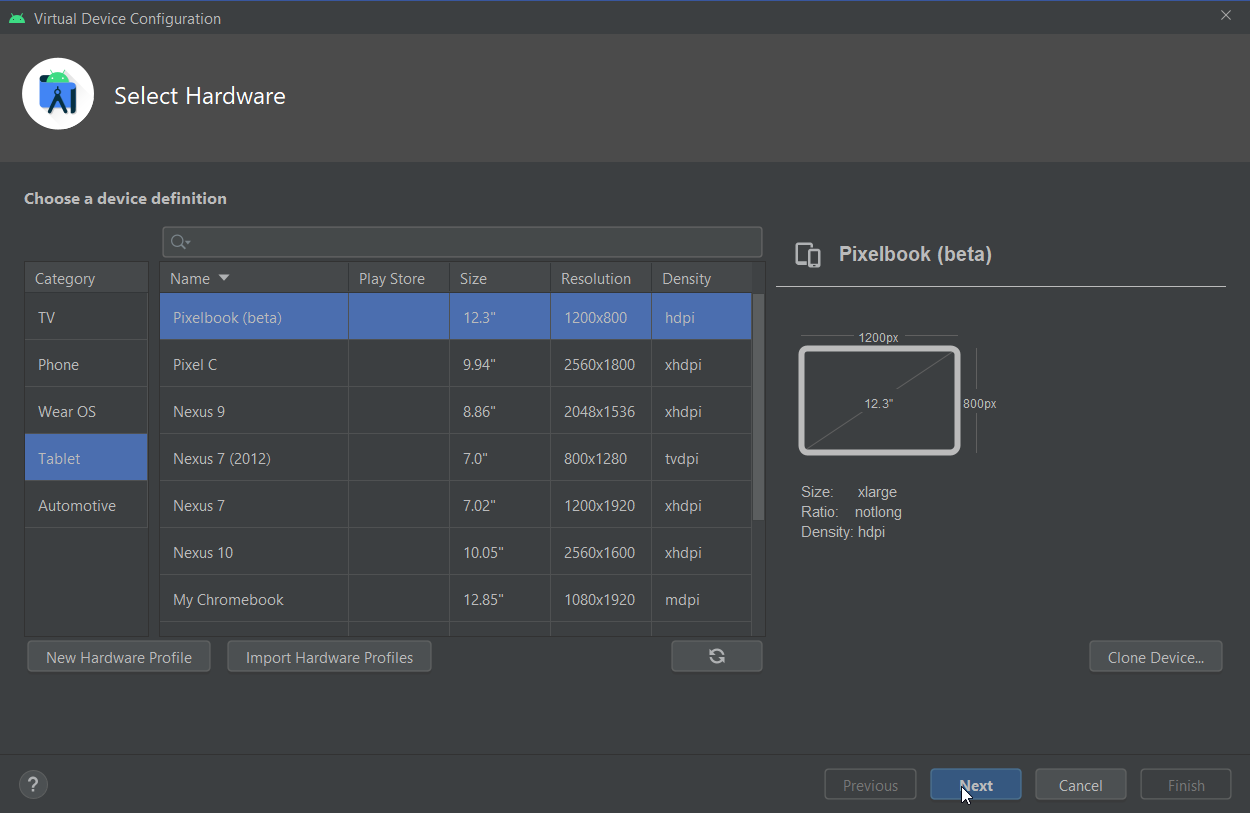Click the Size column header
The width and height of the screenshot is (1250, 813).
[500, 278]
